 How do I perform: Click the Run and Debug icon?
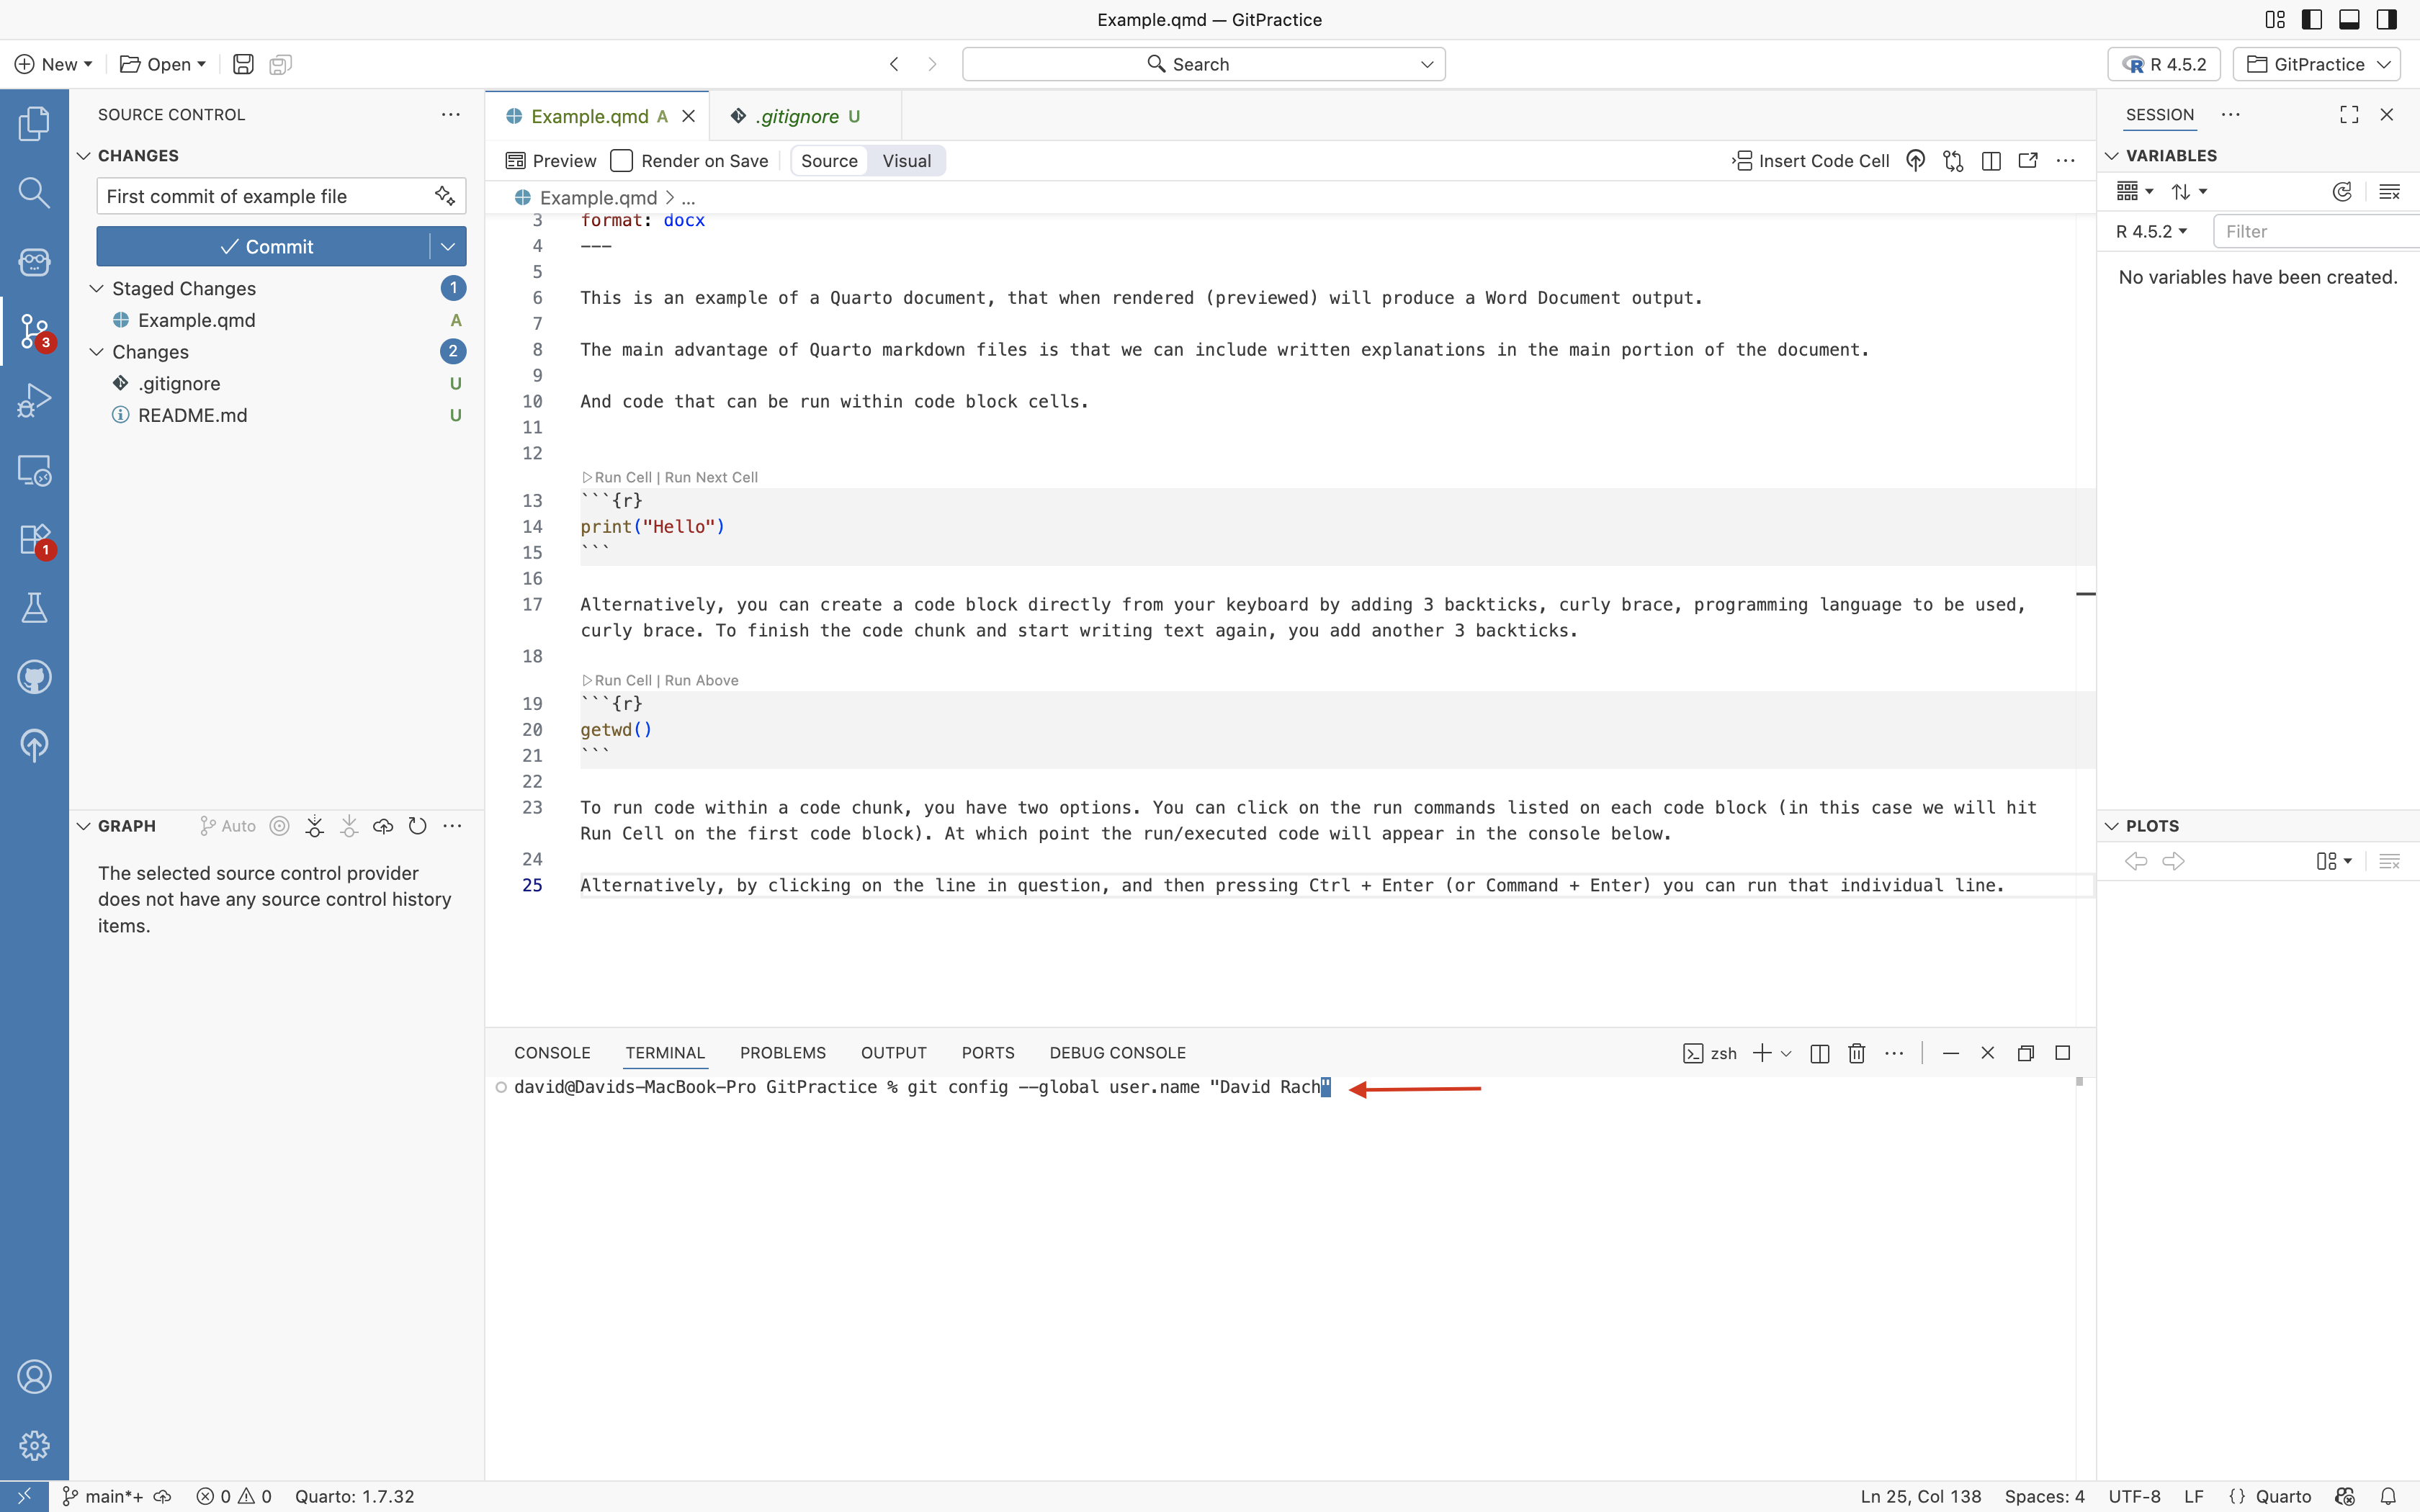coord(34,400)
